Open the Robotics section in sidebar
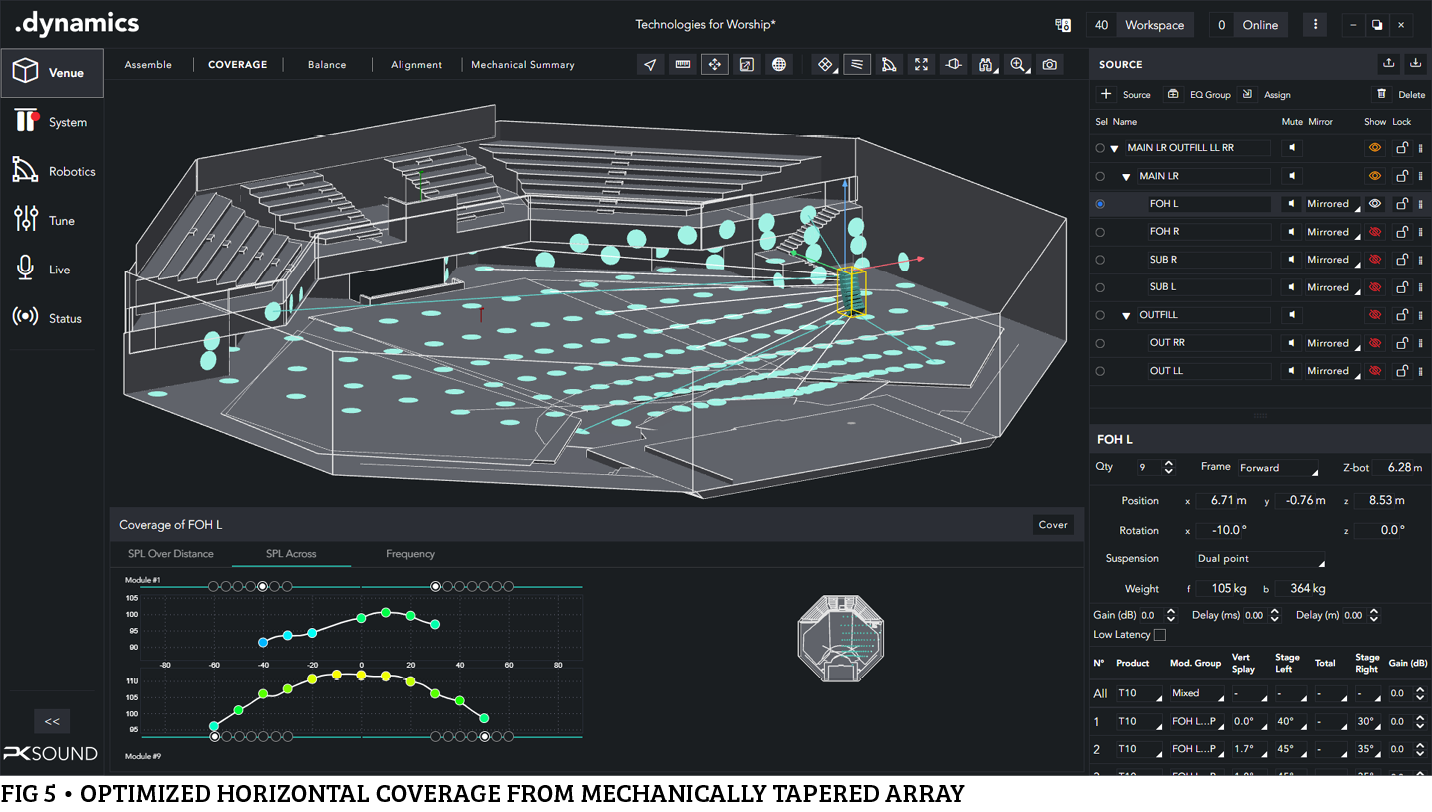The image size is (1432, 812). coord(52,172)
